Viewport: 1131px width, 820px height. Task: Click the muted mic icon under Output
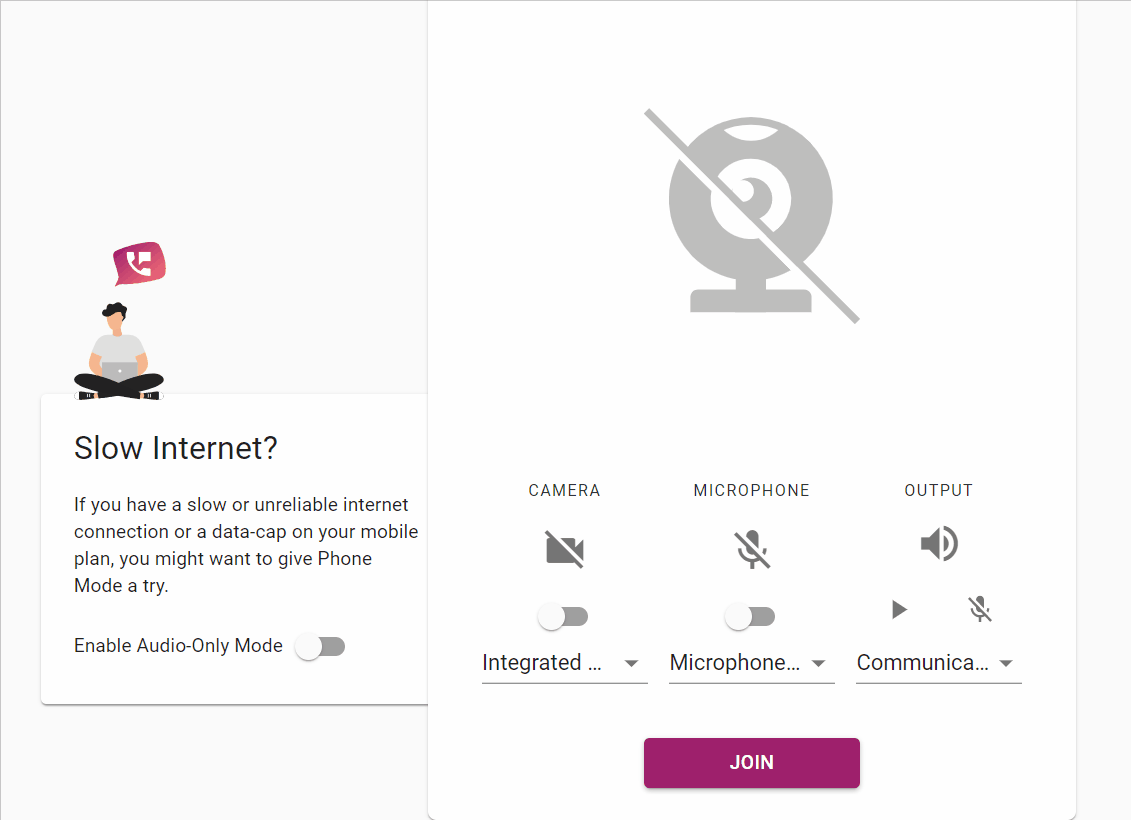coord(979,609)
